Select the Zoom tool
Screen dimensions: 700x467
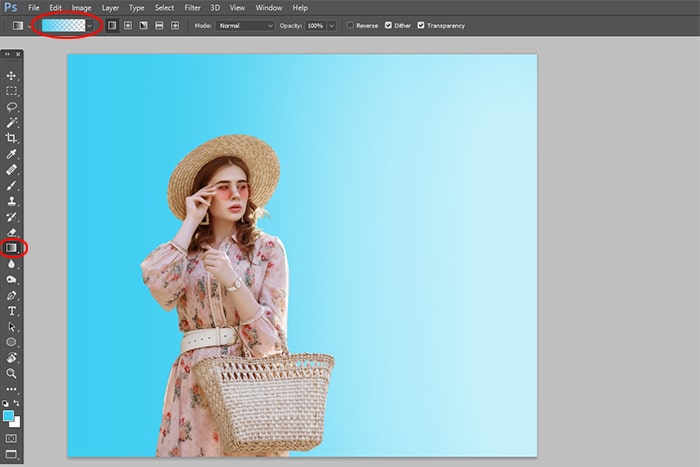point(12,373)
